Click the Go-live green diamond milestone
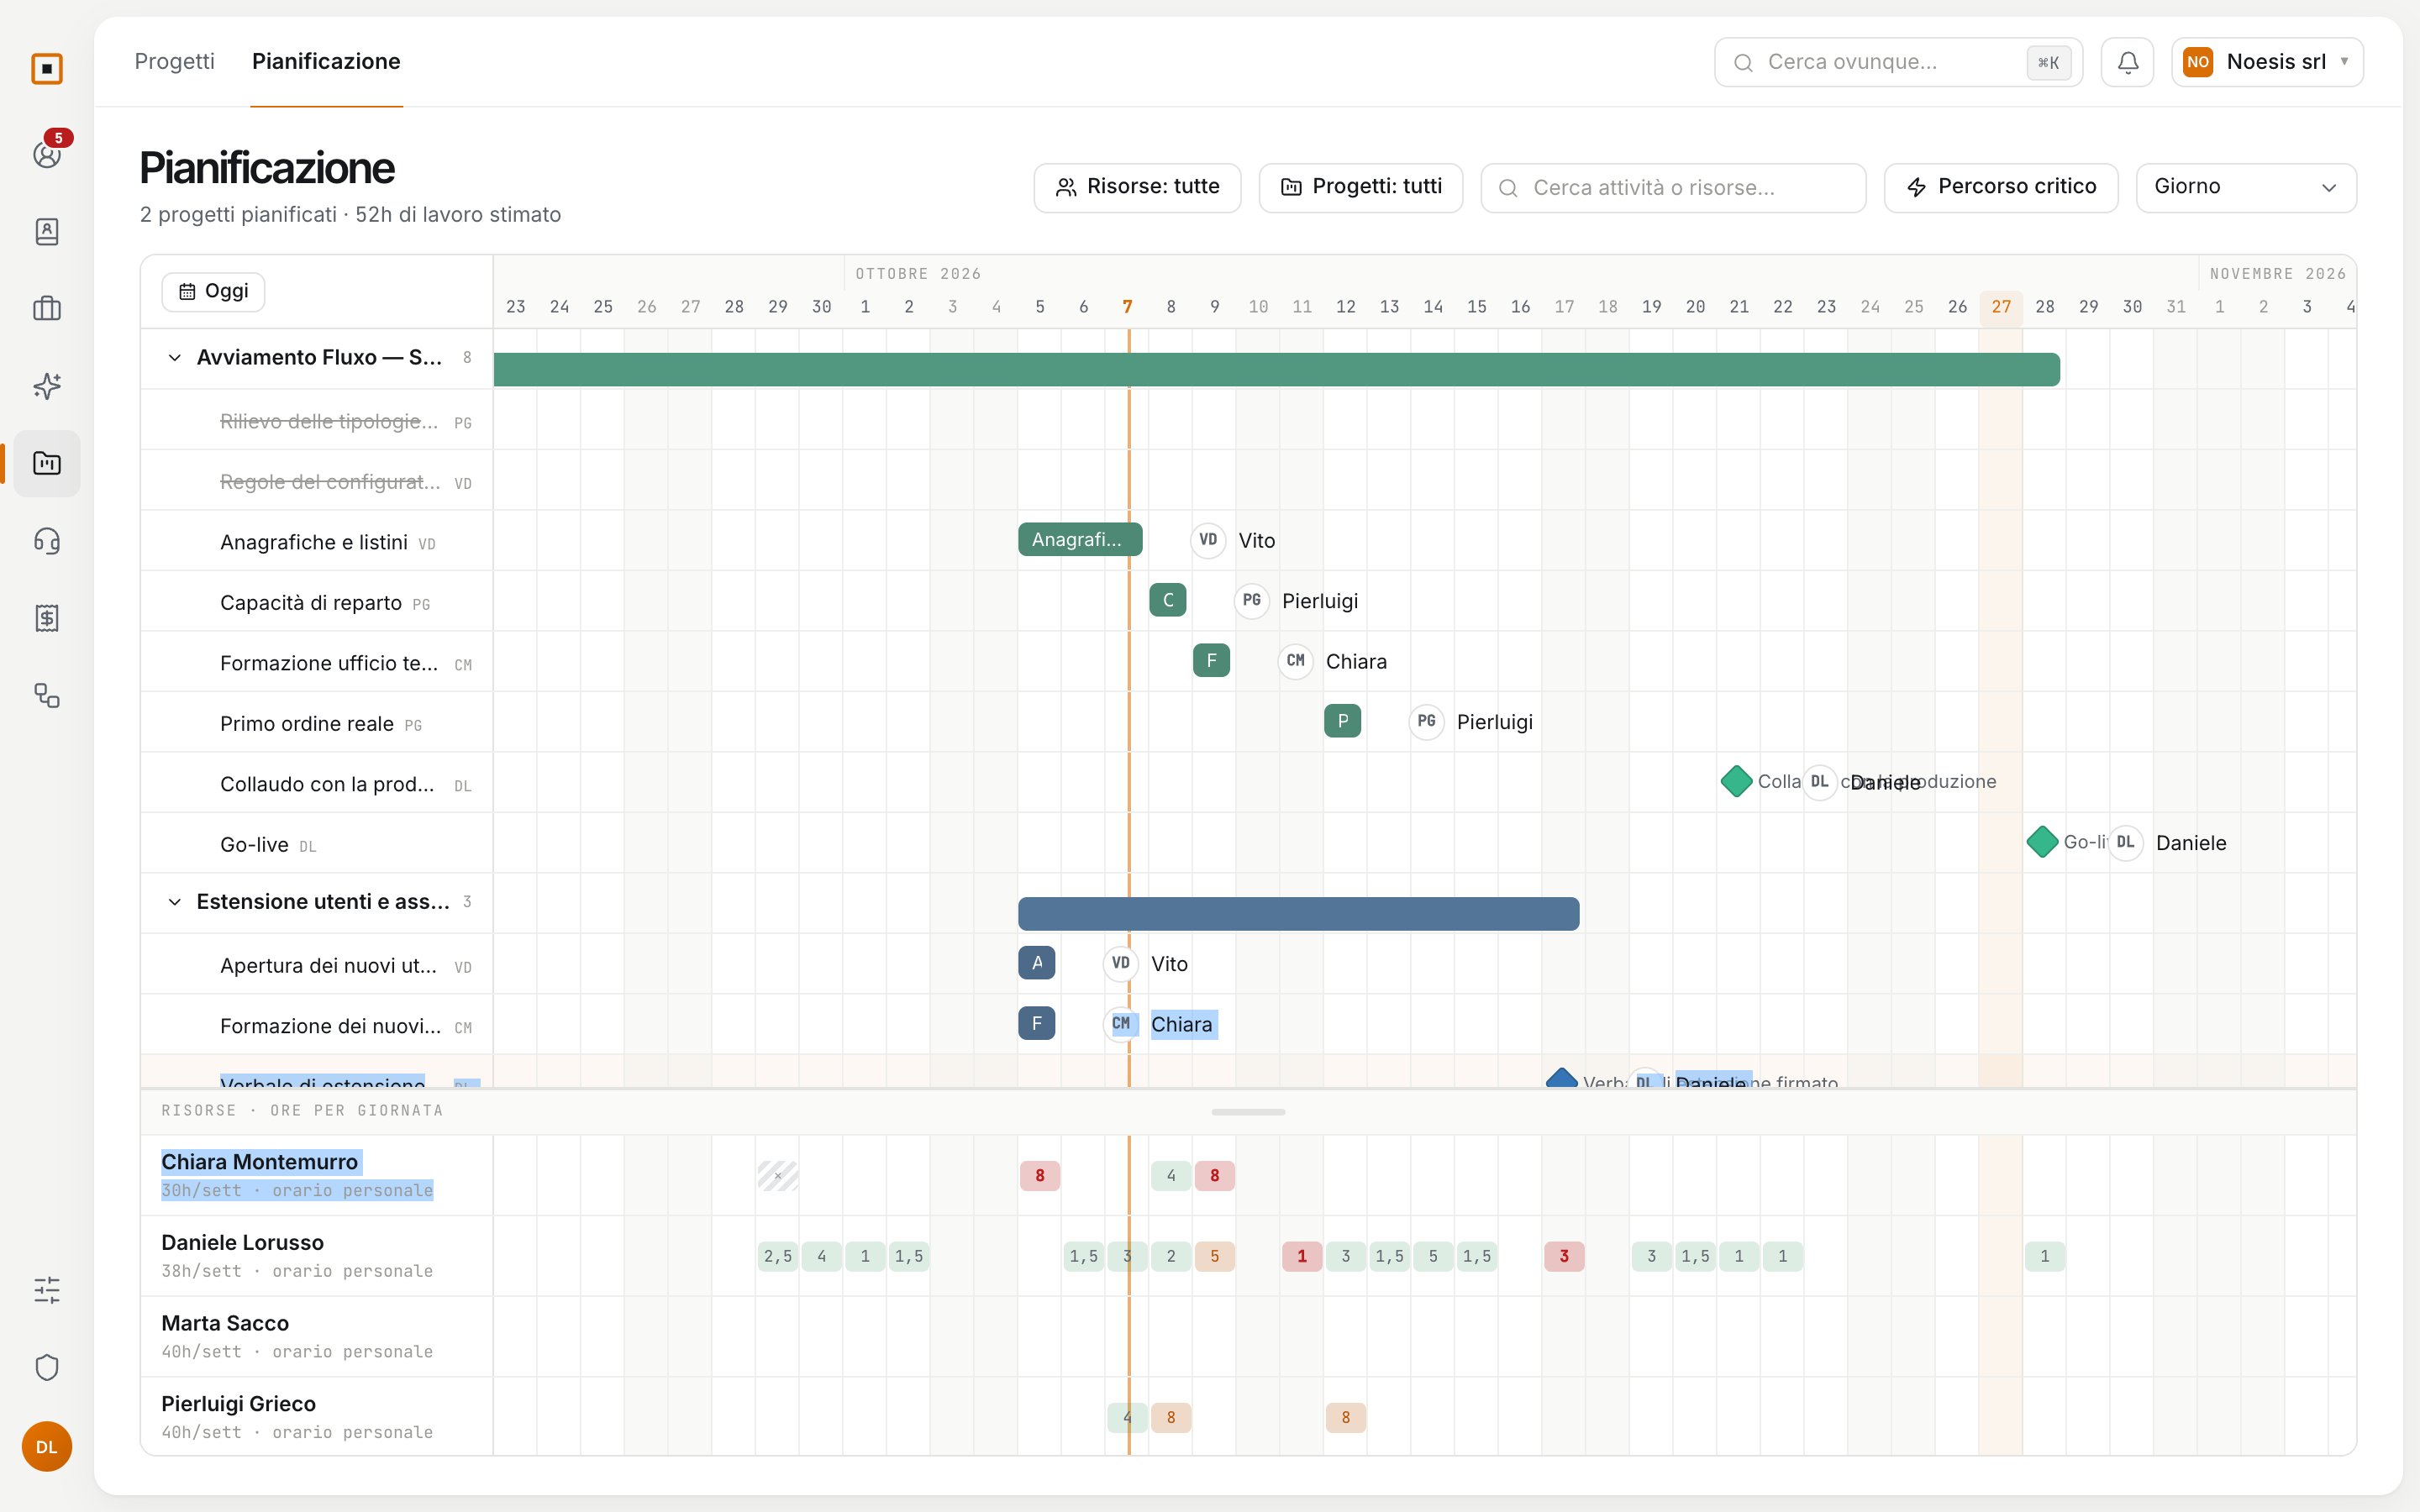Screen dimensions: 2420x1512 pyautogui.click(x=2042, y=842)
